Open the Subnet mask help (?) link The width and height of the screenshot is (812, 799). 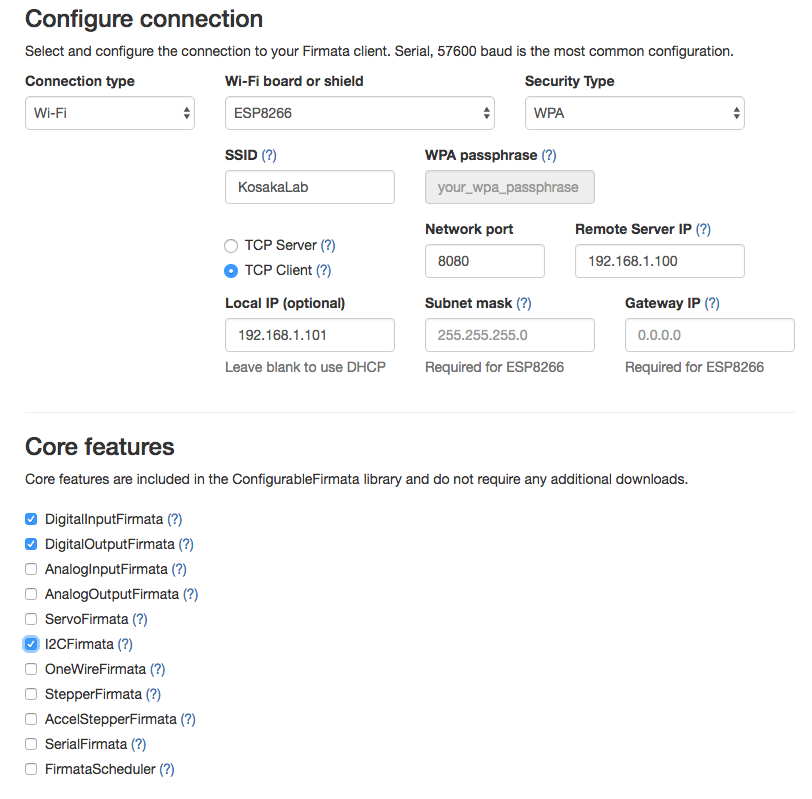524,303
